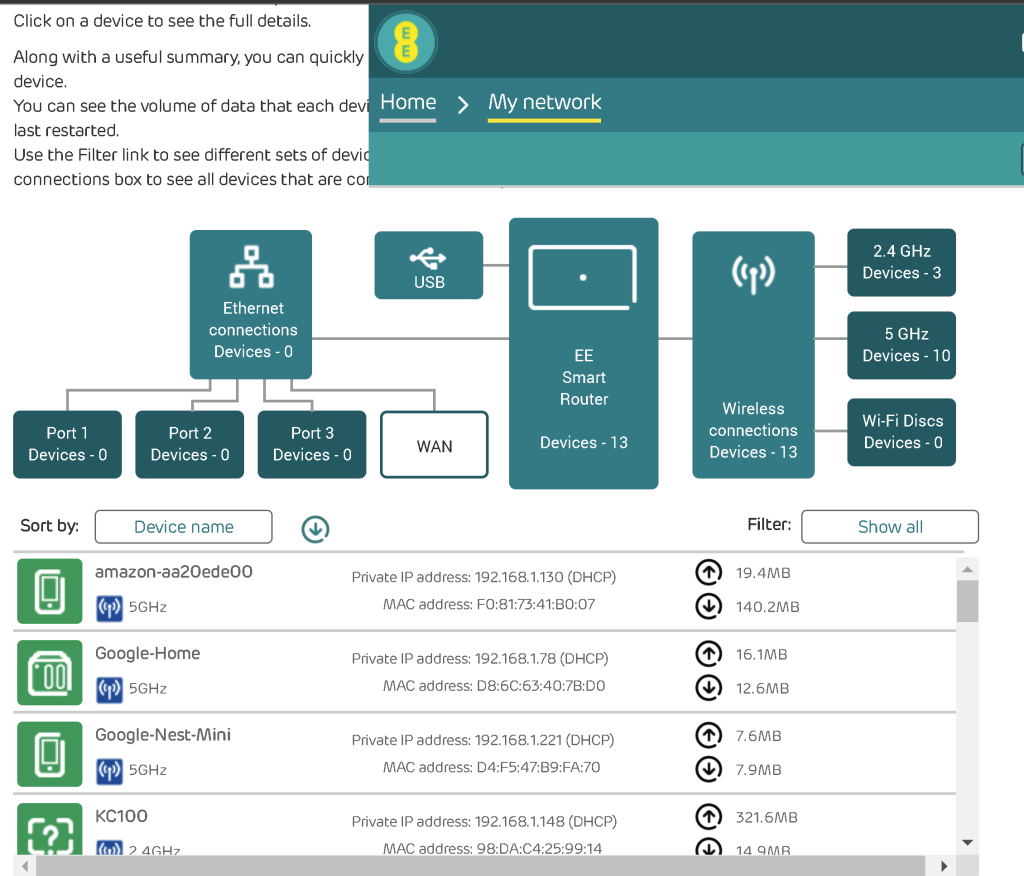This screenshot has height=876, width=1024.
Task: Show 5 GHz devices
Action: tap(901, 345)
